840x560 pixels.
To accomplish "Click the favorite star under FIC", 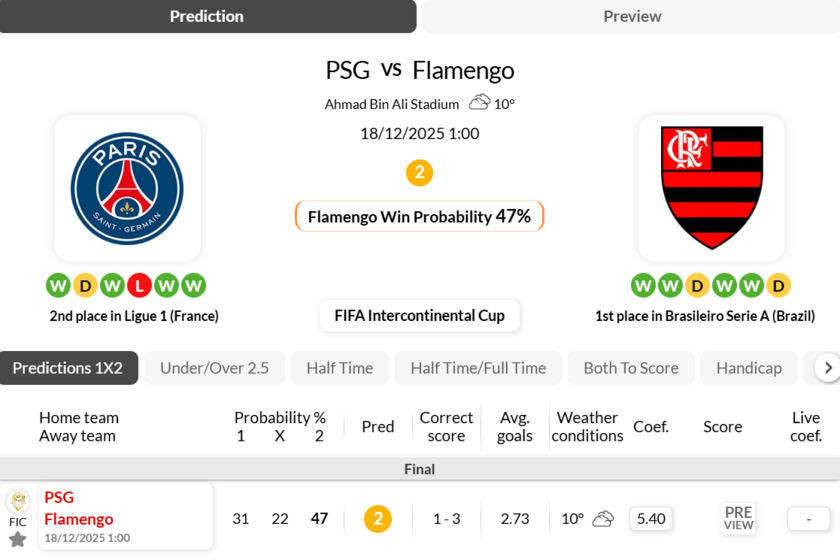I will 18,540.
